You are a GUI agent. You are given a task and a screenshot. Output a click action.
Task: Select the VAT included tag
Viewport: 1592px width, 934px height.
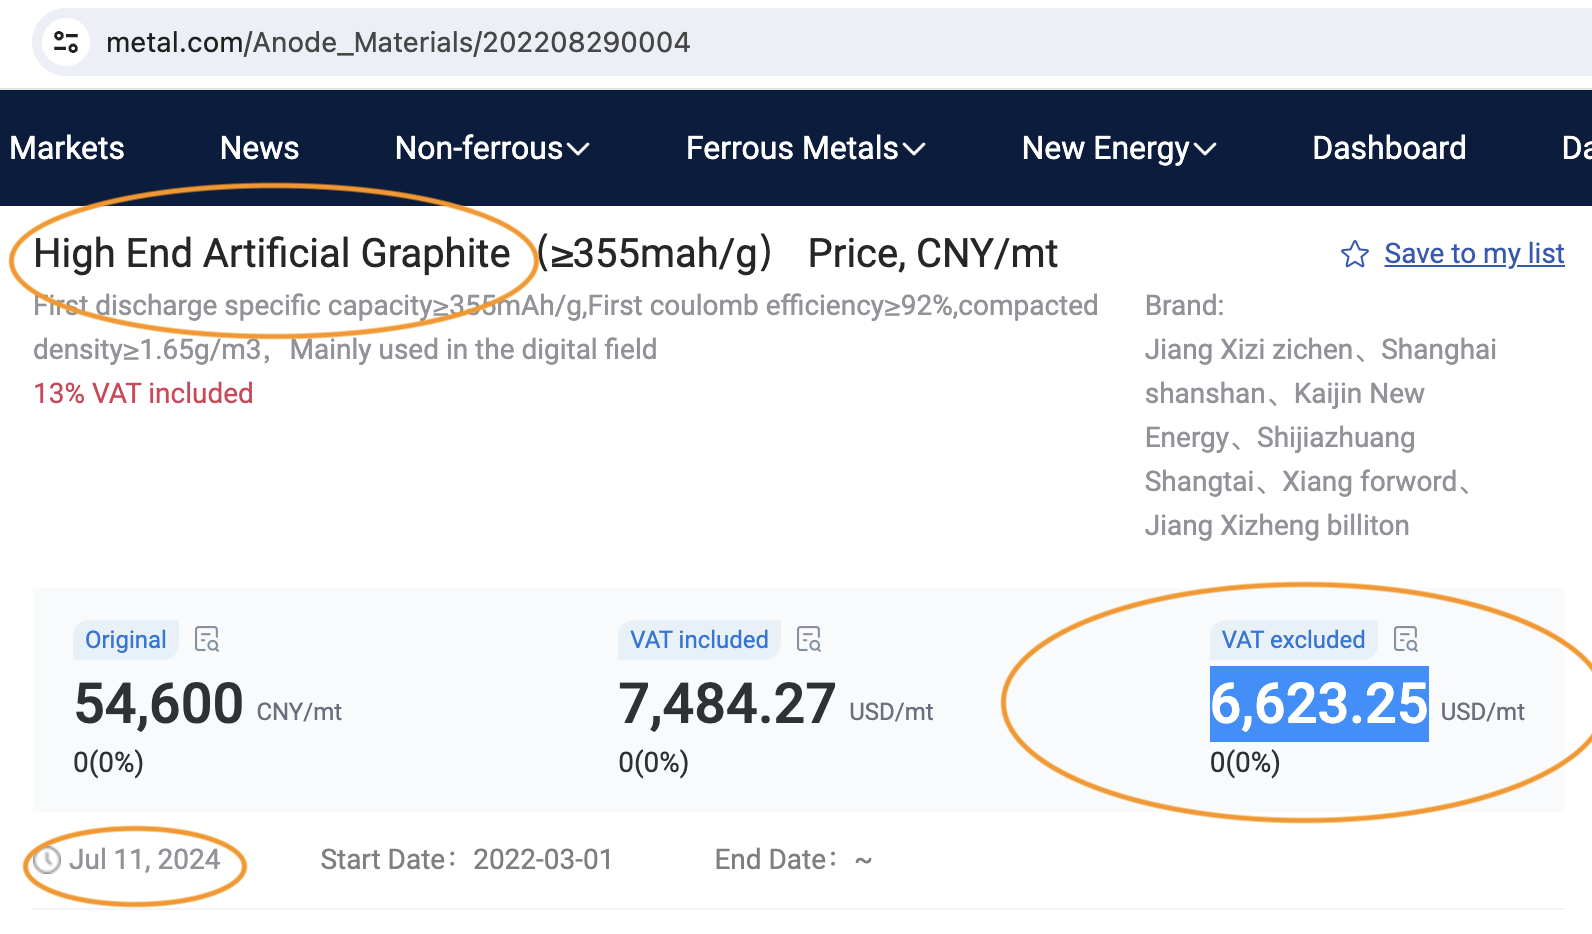click(x=699, y=640)
